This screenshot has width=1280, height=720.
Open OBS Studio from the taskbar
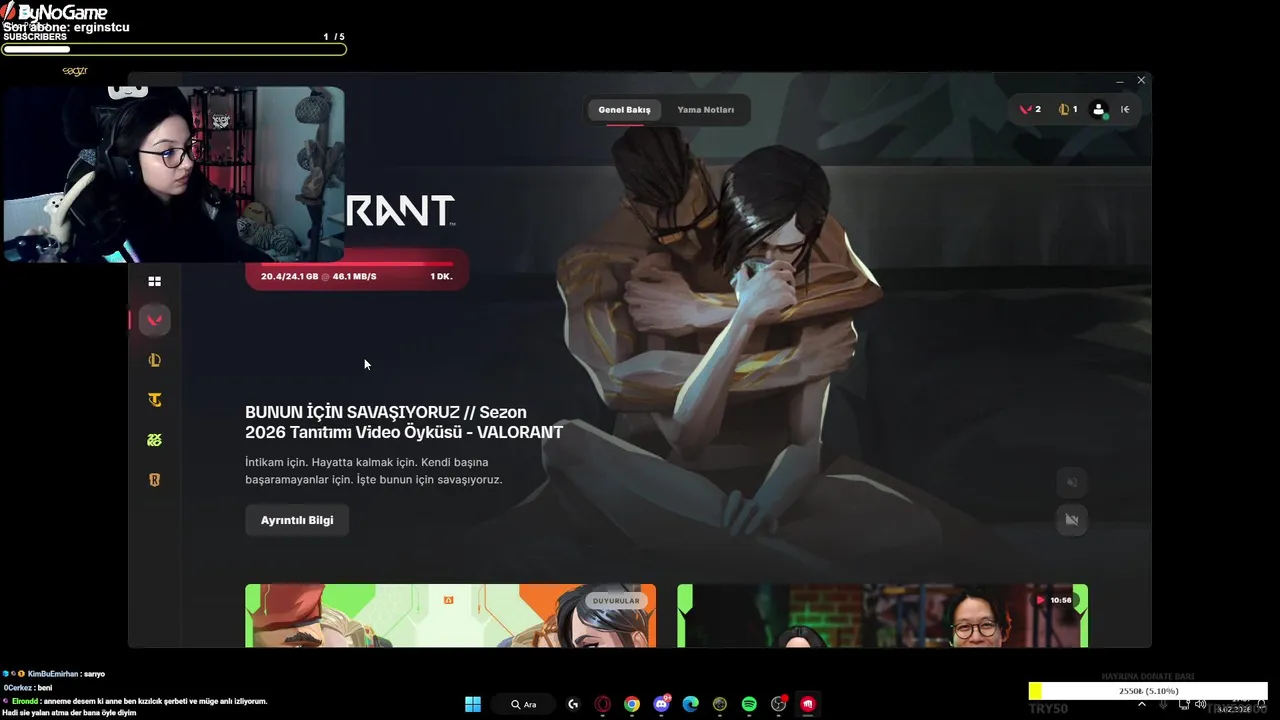[779, 704]
